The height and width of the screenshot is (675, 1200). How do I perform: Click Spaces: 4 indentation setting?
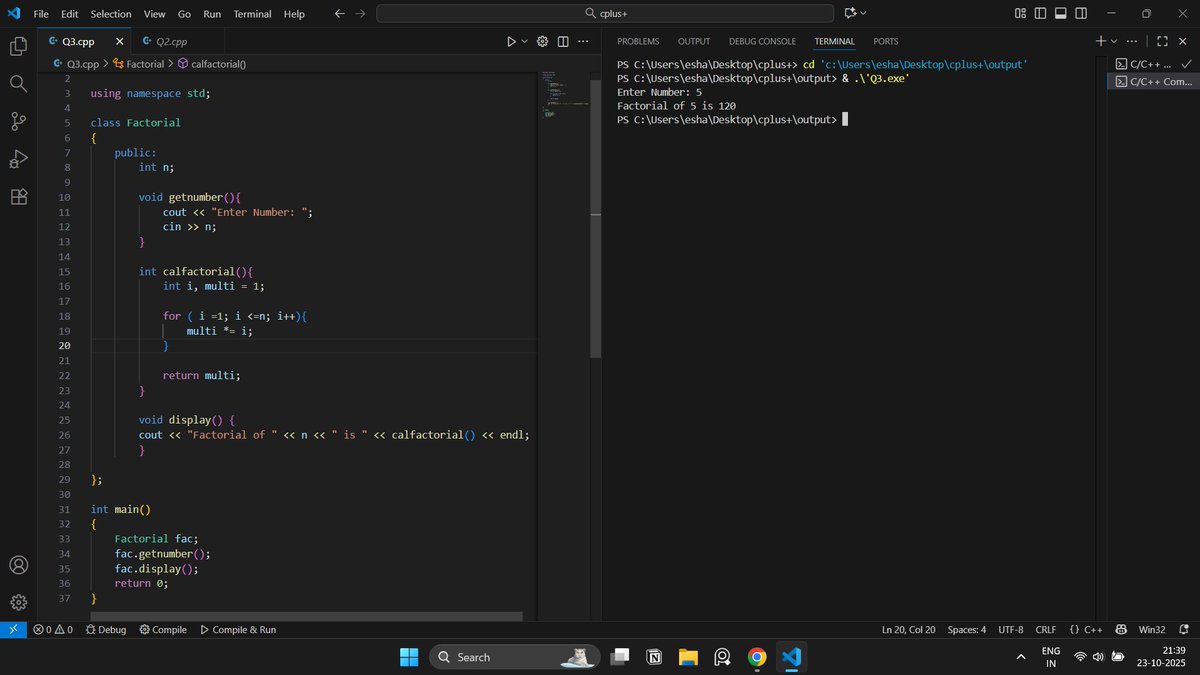(x=967, y=630)
